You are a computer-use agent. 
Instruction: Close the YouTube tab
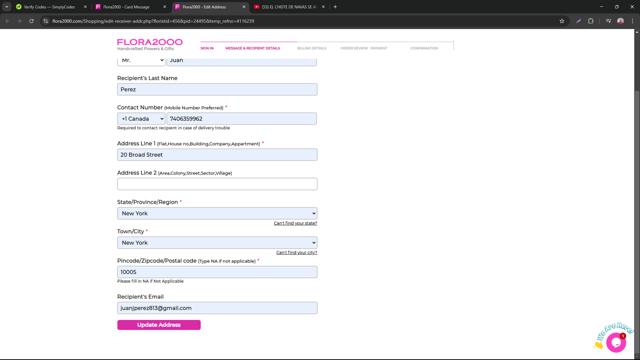click(x=323, y=7)
